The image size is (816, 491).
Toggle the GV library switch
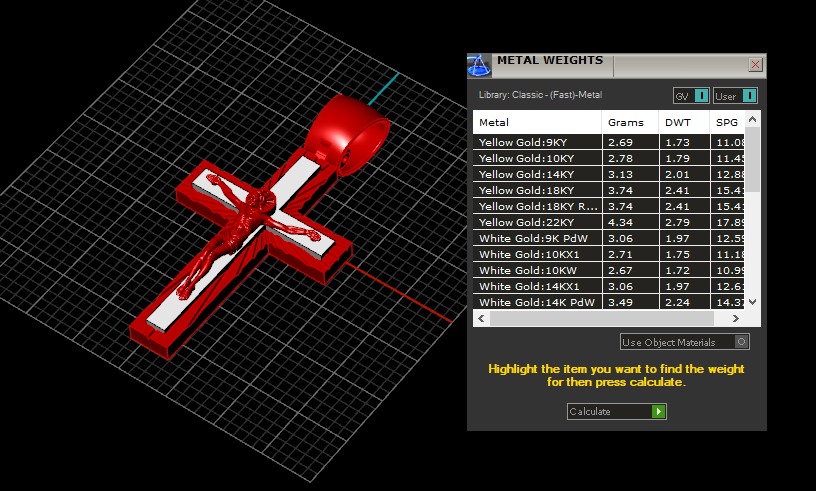point(691,96)
